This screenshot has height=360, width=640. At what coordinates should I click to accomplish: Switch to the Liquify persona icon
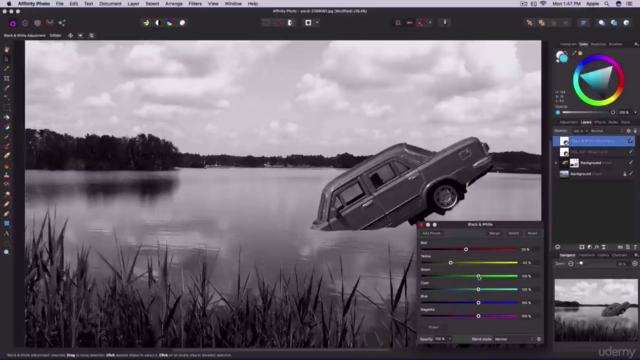pos(25,23)
